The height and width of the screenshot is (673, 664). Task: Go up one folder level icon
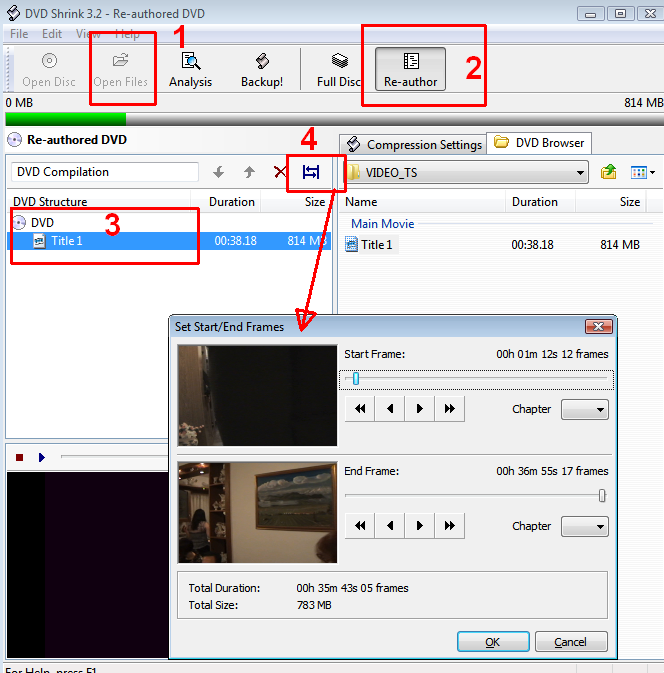coord(608,173)
